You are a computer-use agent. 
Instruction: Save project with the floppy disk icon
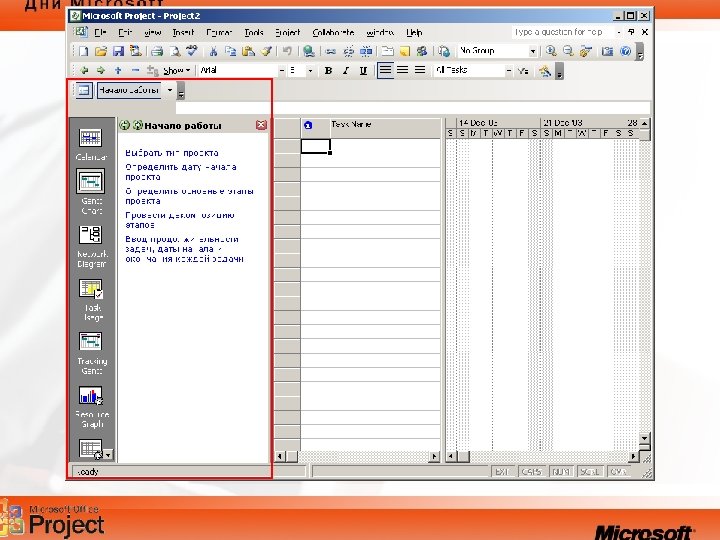pos(118,51)
